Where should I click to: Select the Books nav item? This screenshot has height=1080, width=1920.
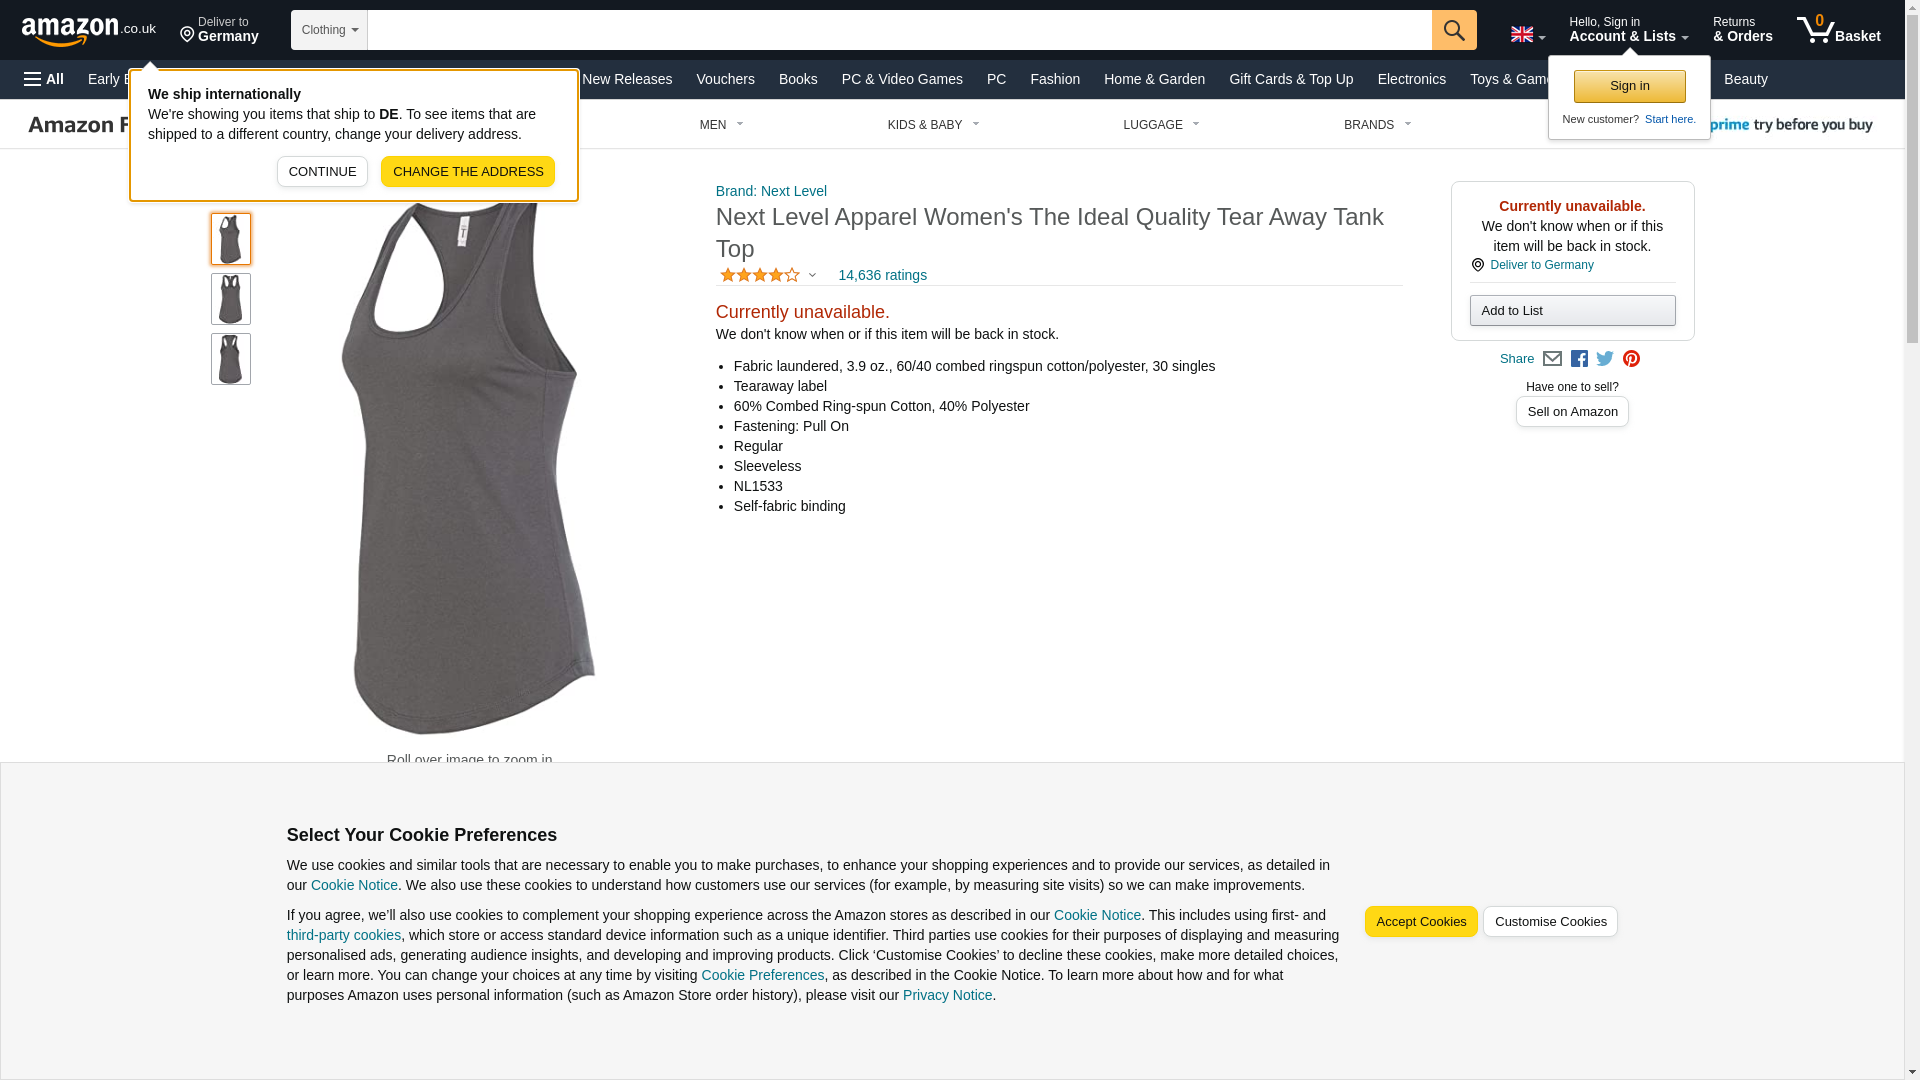(x=798, y=79)
